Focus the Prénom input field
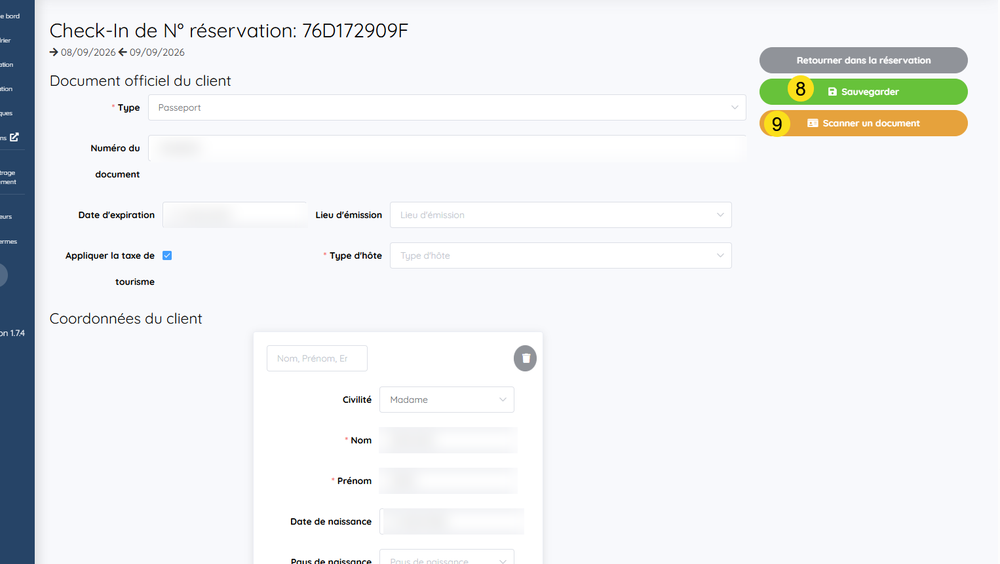Screen dimensions: 1000x564 click(x=448, y=480)
